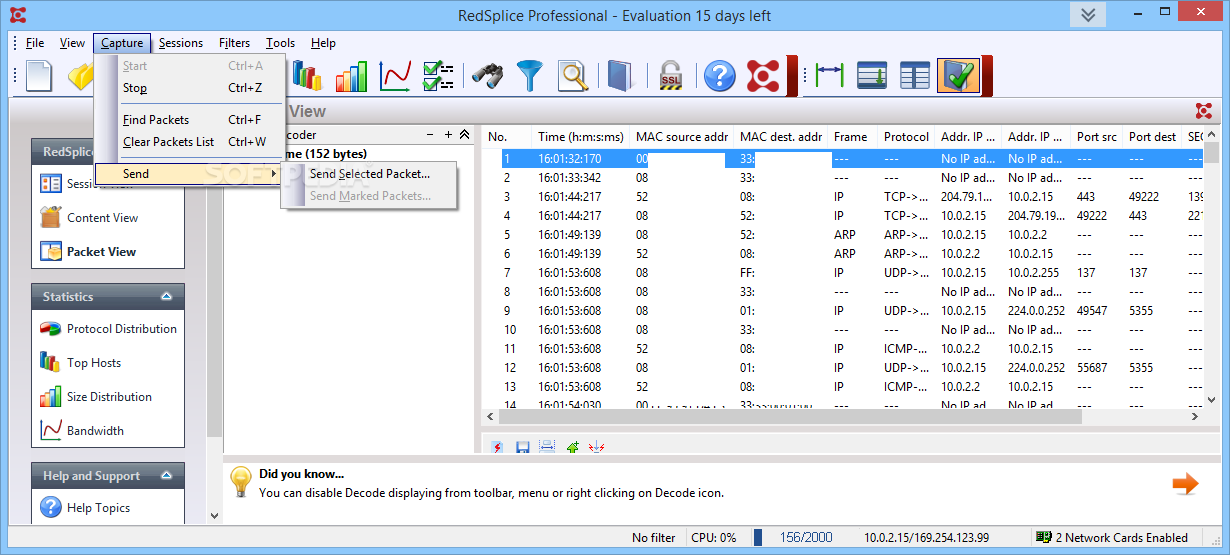Select packet row with time 16:01:53:608 number 12
Image resolution: width=1230 pixels, height=555 pixels.
[842, 368]
